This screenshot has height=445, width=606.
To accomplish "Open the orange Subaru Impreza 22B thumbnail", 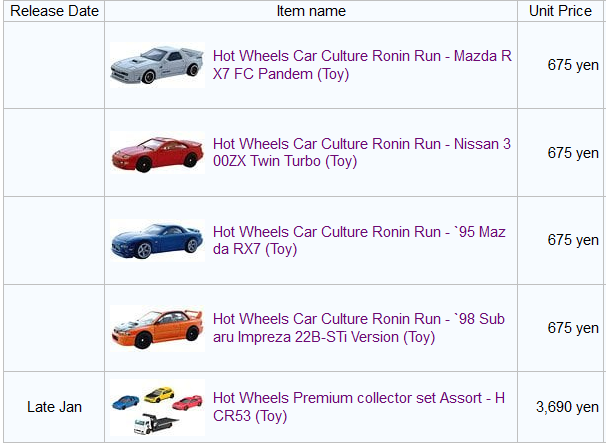I will [157, 328].
